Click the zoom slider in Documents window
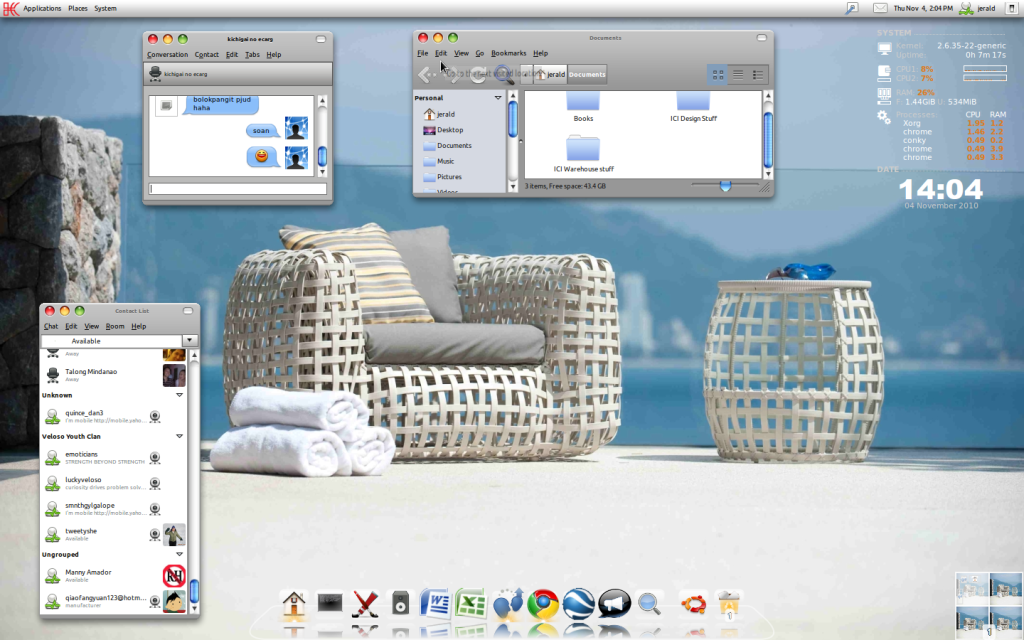 tap(725, 185)
